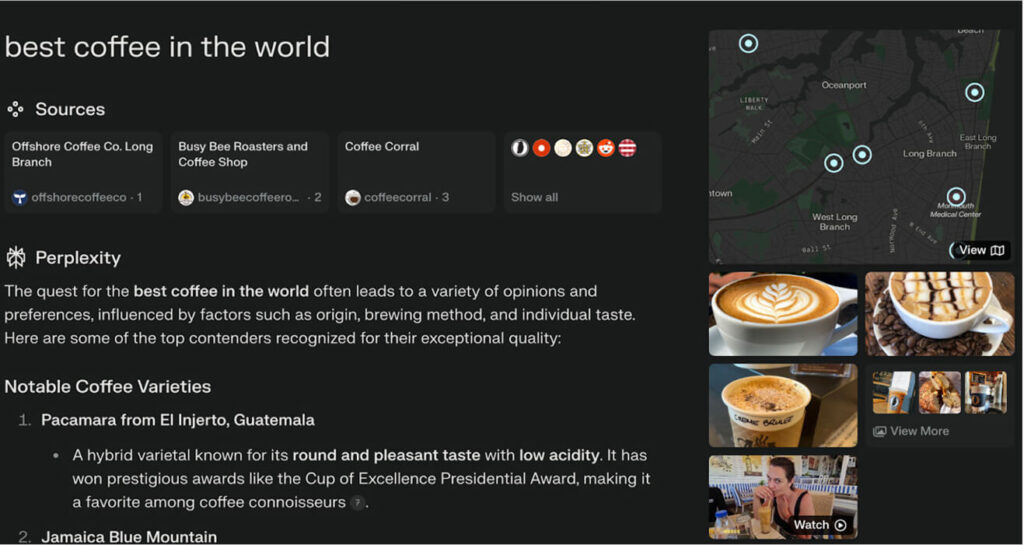The image size is (1024, 545).
Task: Click the cream-colored source favicon
Action: [x=563, y=148]
